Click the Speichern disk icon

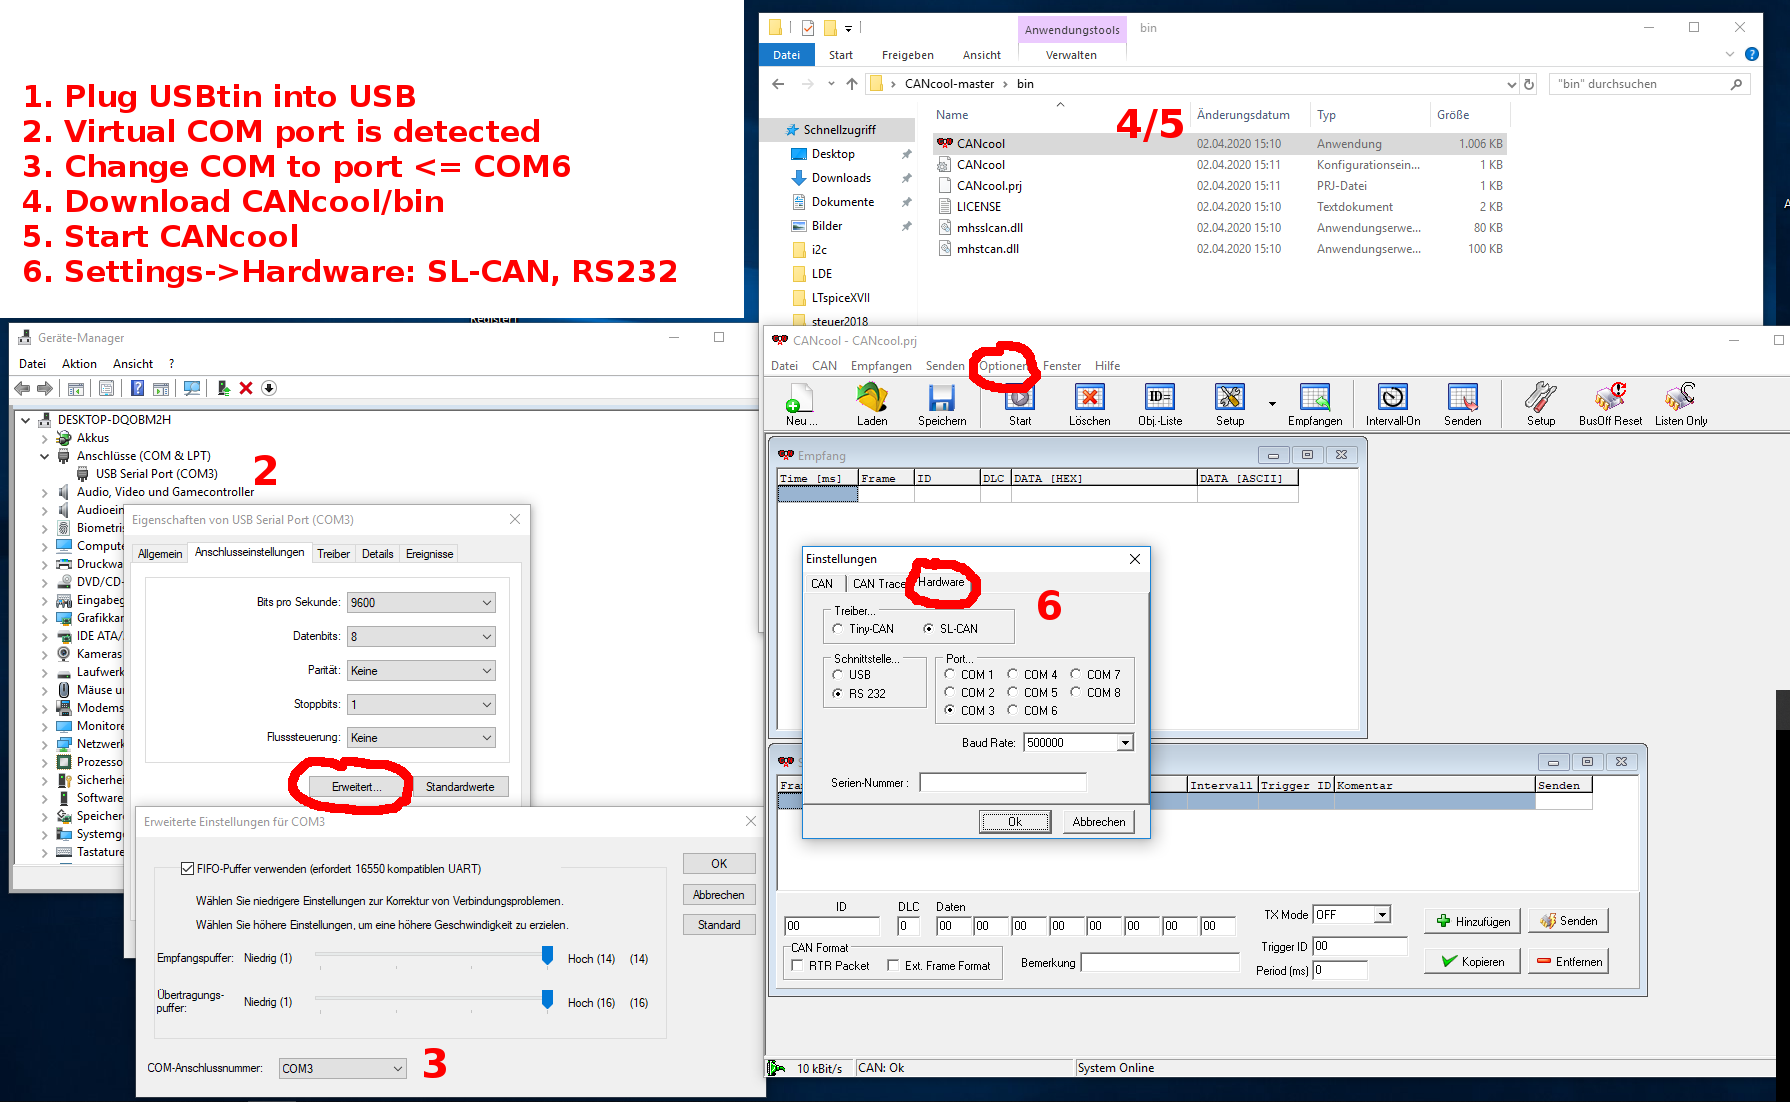[x=942, y=404]
